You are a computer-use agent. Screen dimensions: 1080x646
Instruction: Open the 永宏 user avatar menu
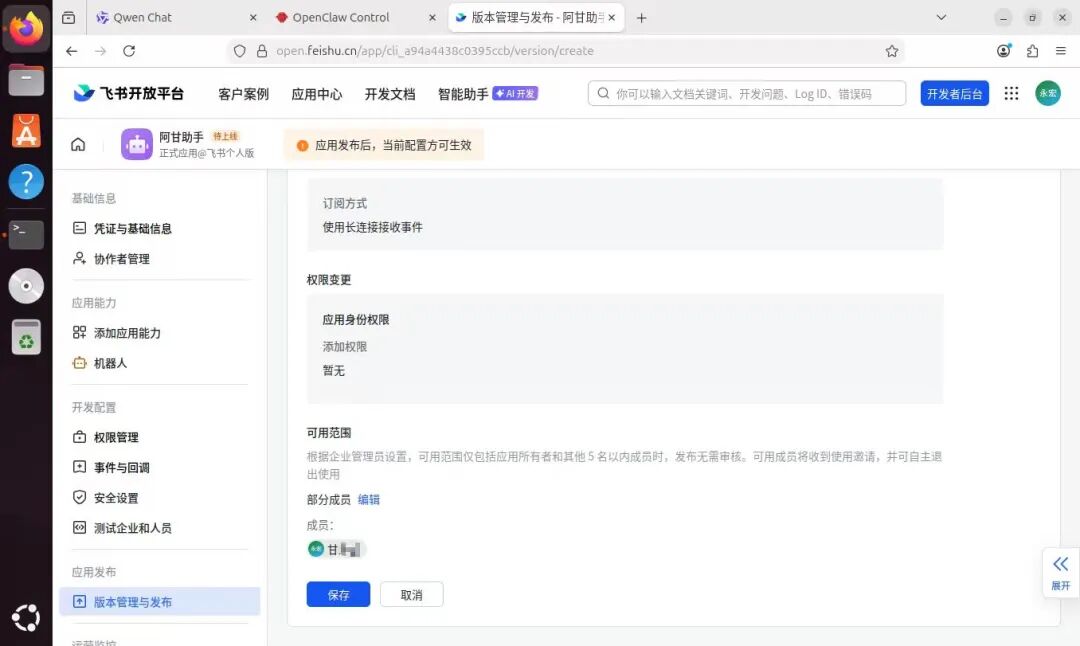tap(1047, 93)
